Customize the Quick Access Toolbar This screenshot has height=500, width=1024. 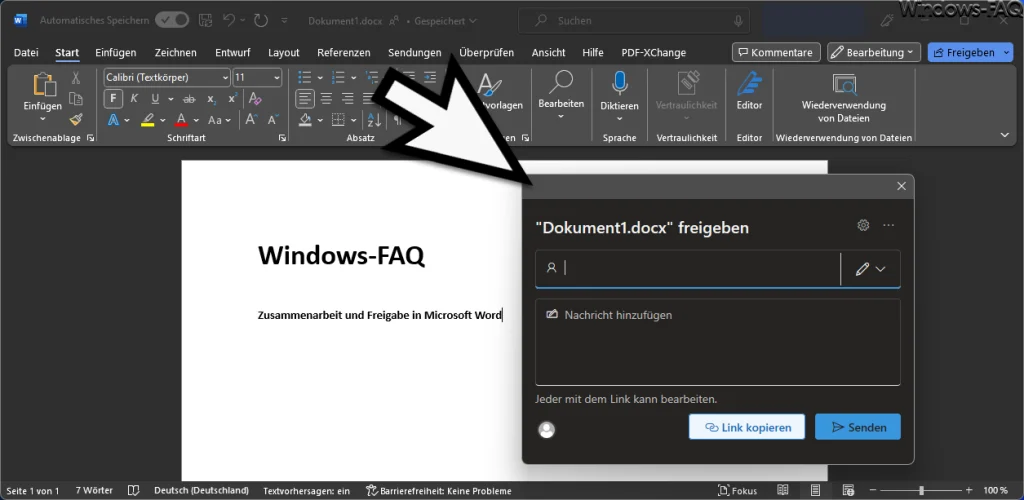284,21
